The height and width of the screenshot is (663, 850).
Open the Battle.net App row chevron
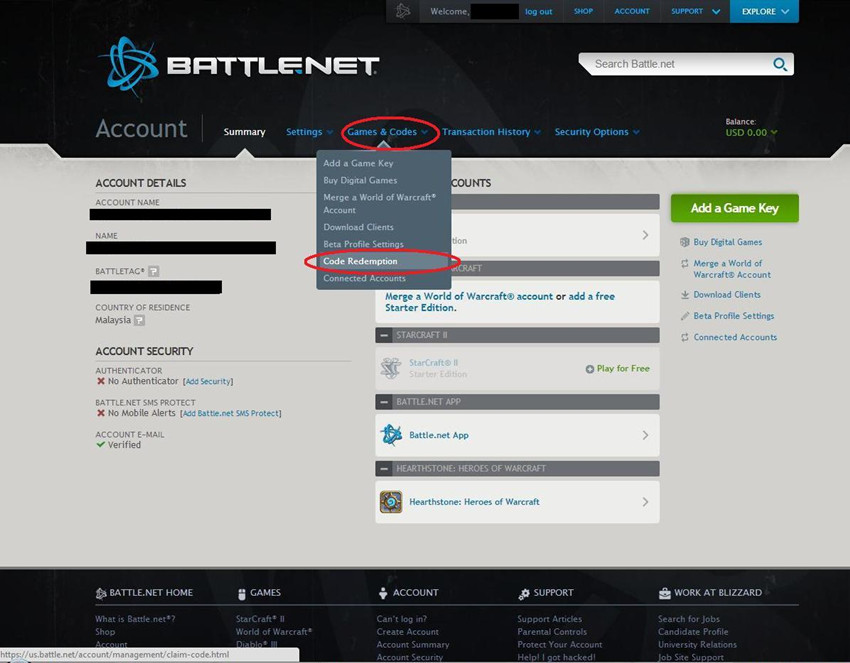pos(645,435)
